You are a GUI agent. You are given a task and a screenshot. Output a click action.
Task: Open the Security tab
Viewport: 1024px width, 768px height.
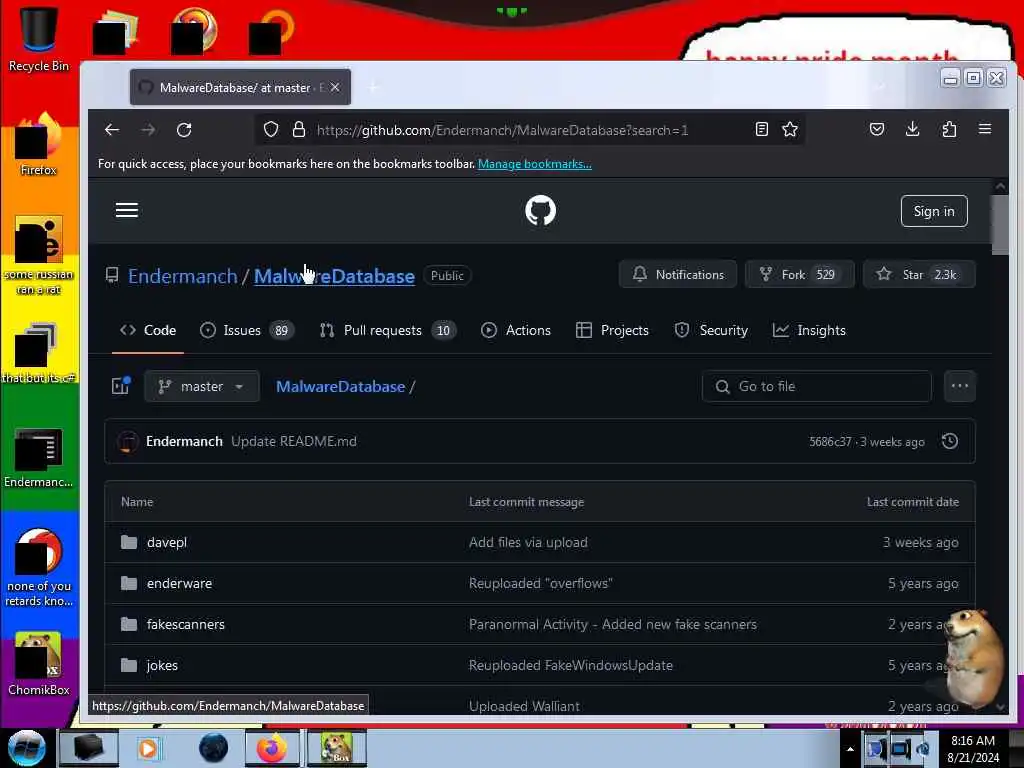(711, 330)
